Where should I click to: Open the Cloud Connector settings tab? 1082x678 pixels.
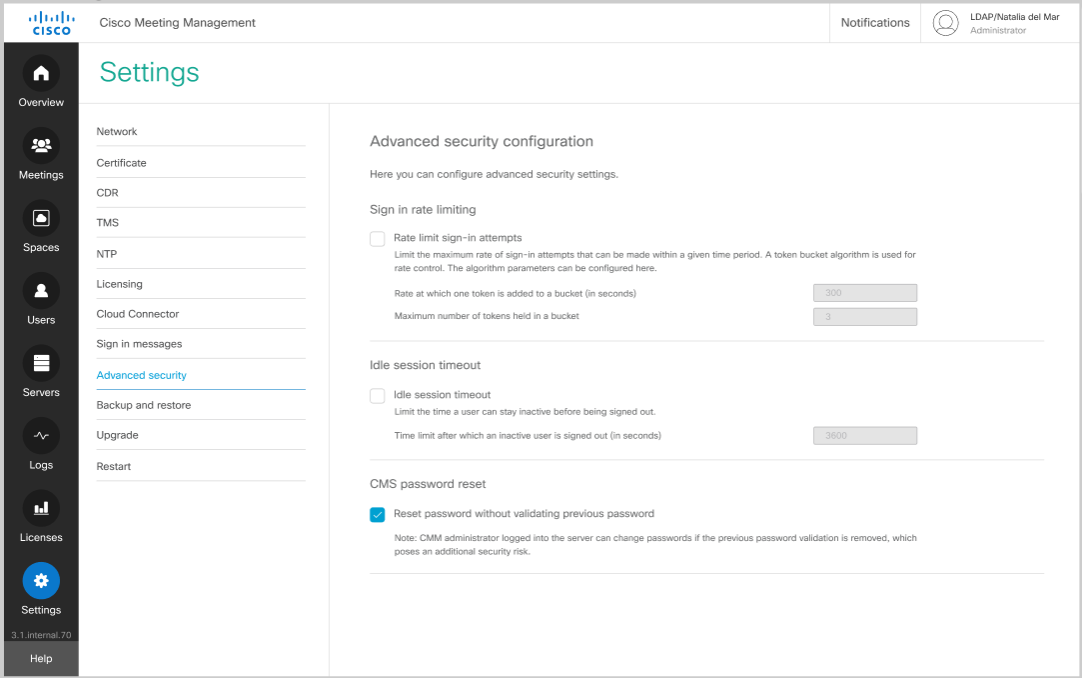click(x=201, y=314)
